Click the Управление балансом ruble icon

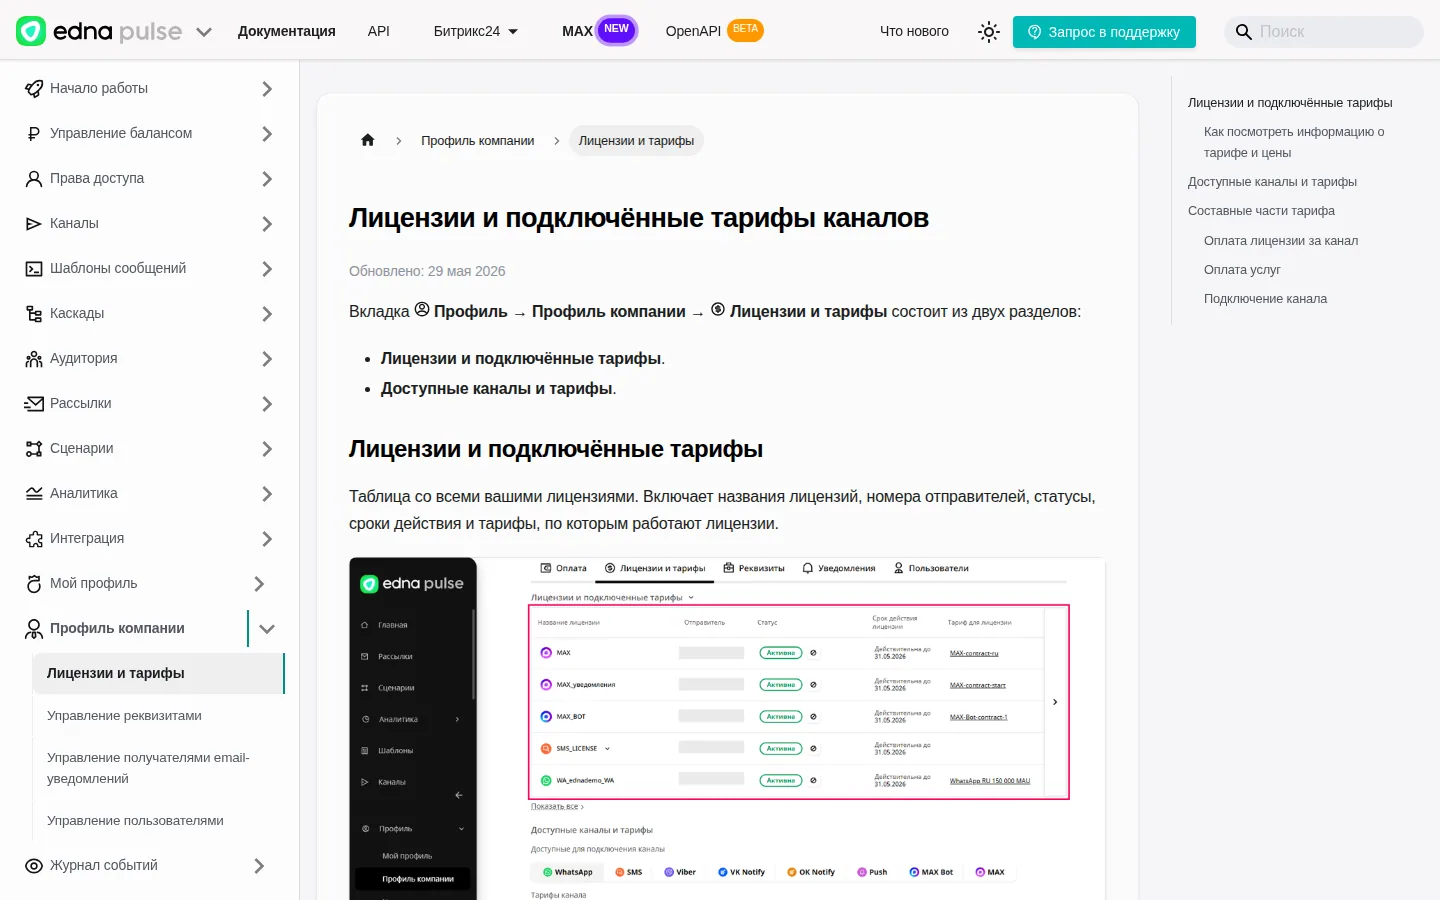(x=34, y=134)
